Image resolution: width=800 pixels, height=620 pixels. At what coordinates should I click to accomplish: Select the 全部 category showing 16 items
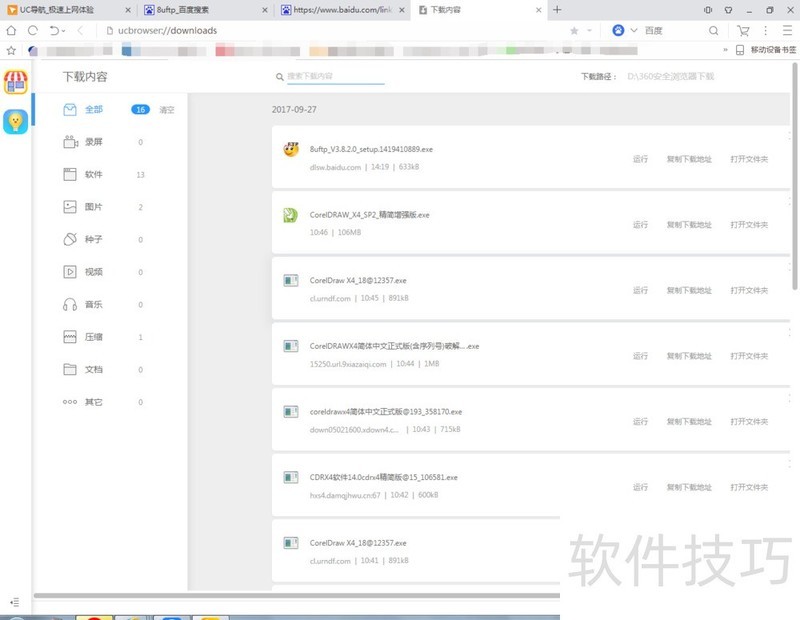(x=95, y=111)
